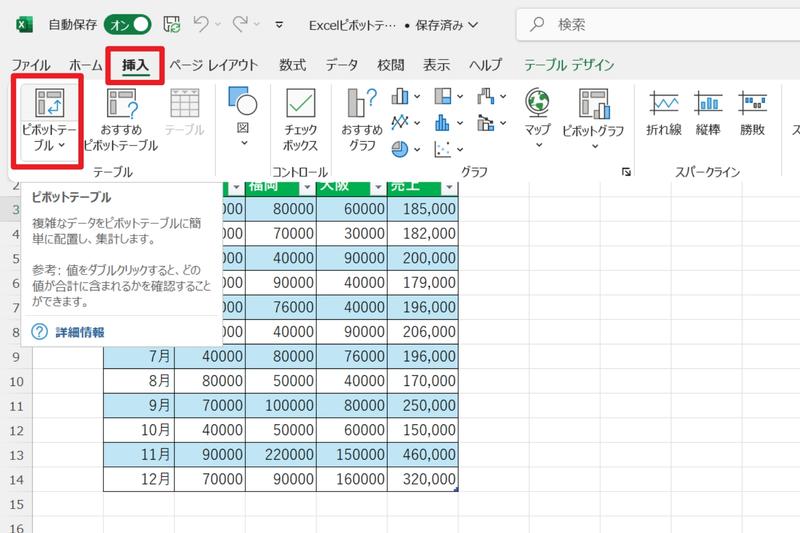This screenshot has height=533, width=800.
Task: Insert a combo chart
Action: (x=486, y=122)
